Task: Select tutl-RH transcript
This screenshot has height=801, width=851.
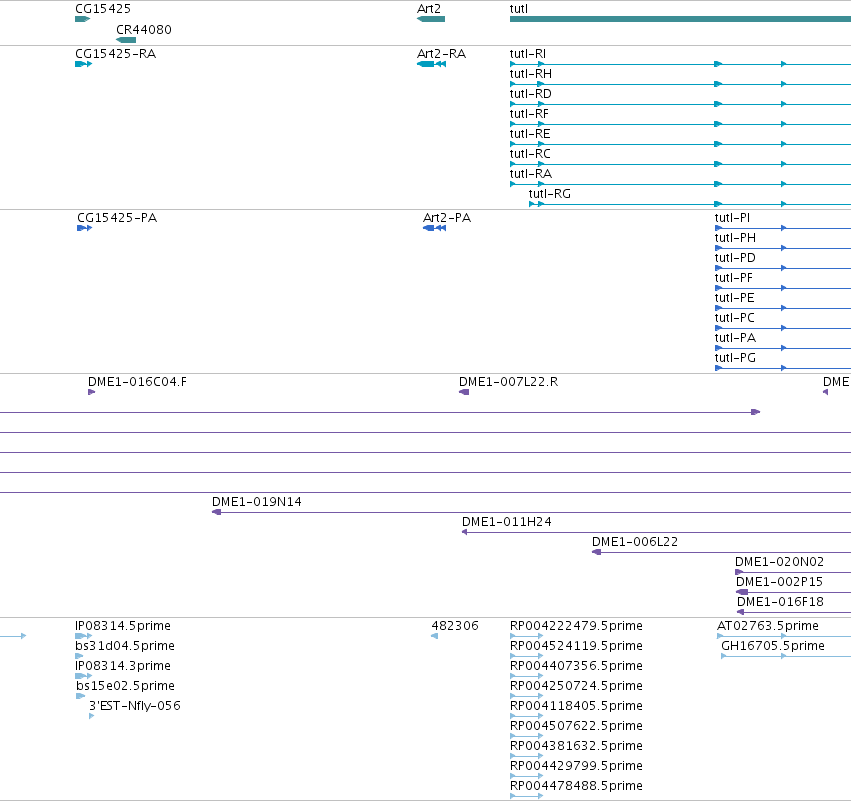Action: [531, 74]
